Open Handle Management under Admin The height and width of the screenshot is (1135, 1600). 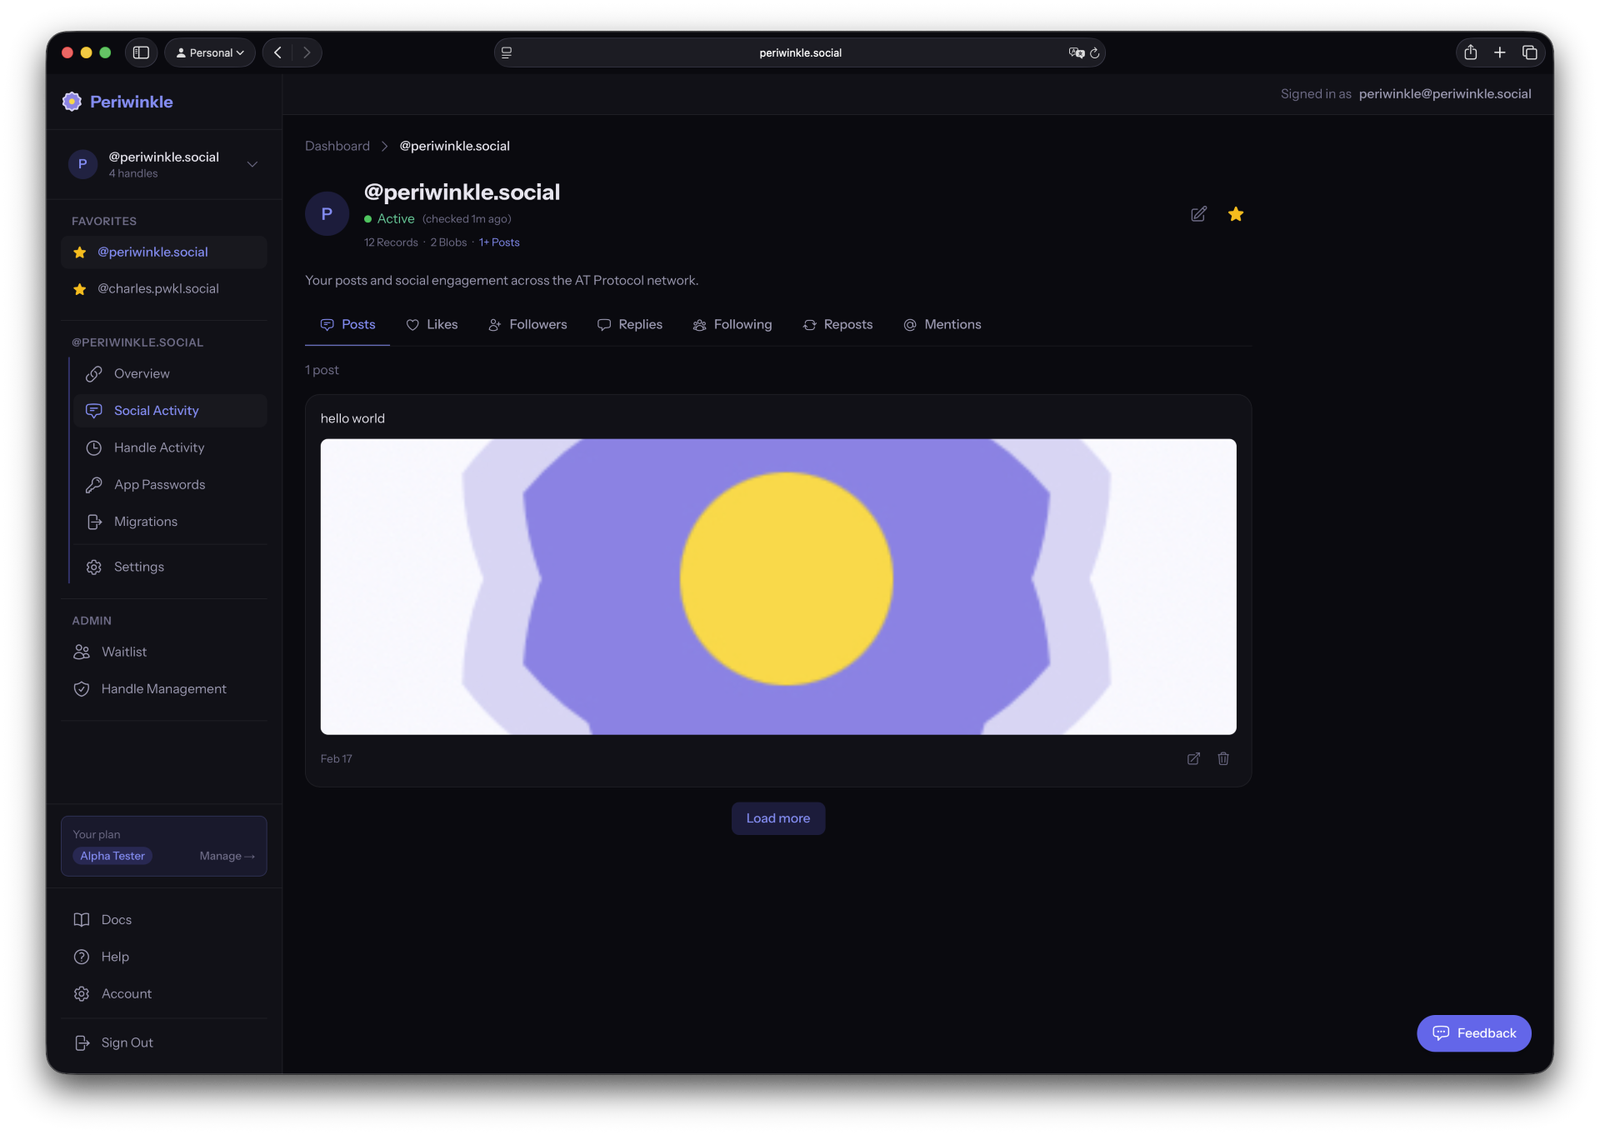pos(163,688)
